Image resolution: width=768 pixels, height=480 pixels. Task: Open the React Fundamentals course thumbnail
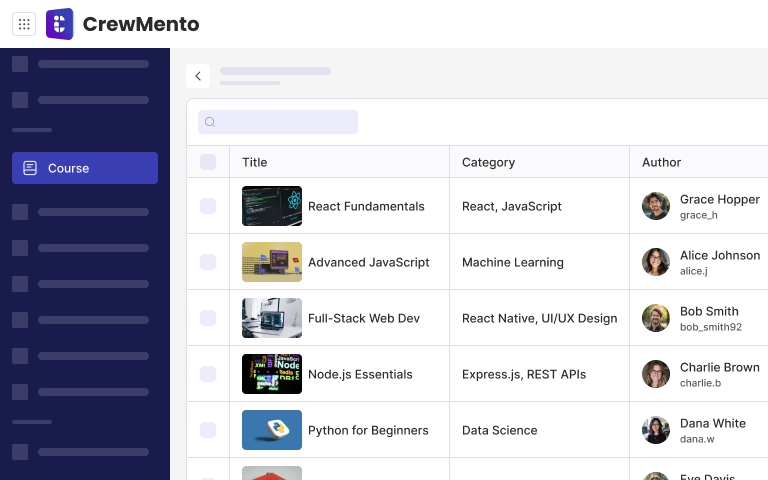(272, 206)
